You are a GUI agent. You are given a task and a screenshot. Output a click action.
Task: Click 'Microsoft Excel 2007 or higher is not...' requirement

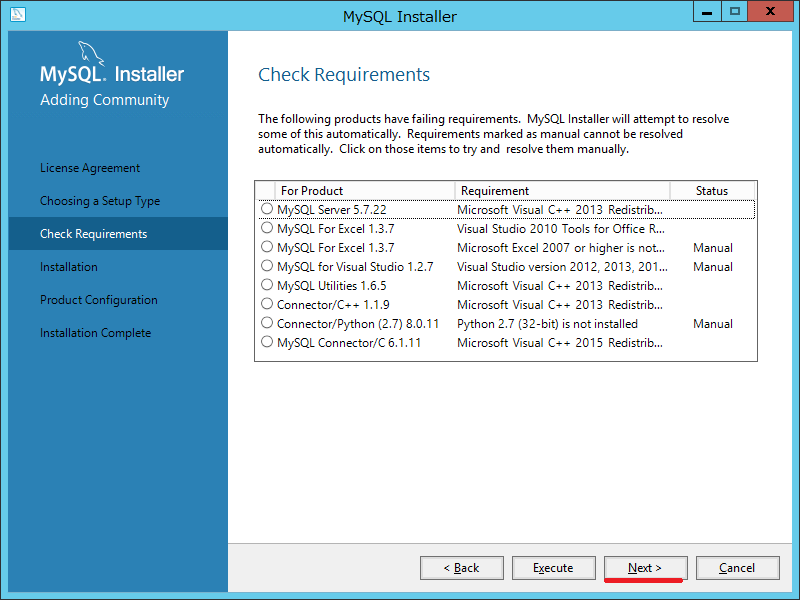point(561,248)
